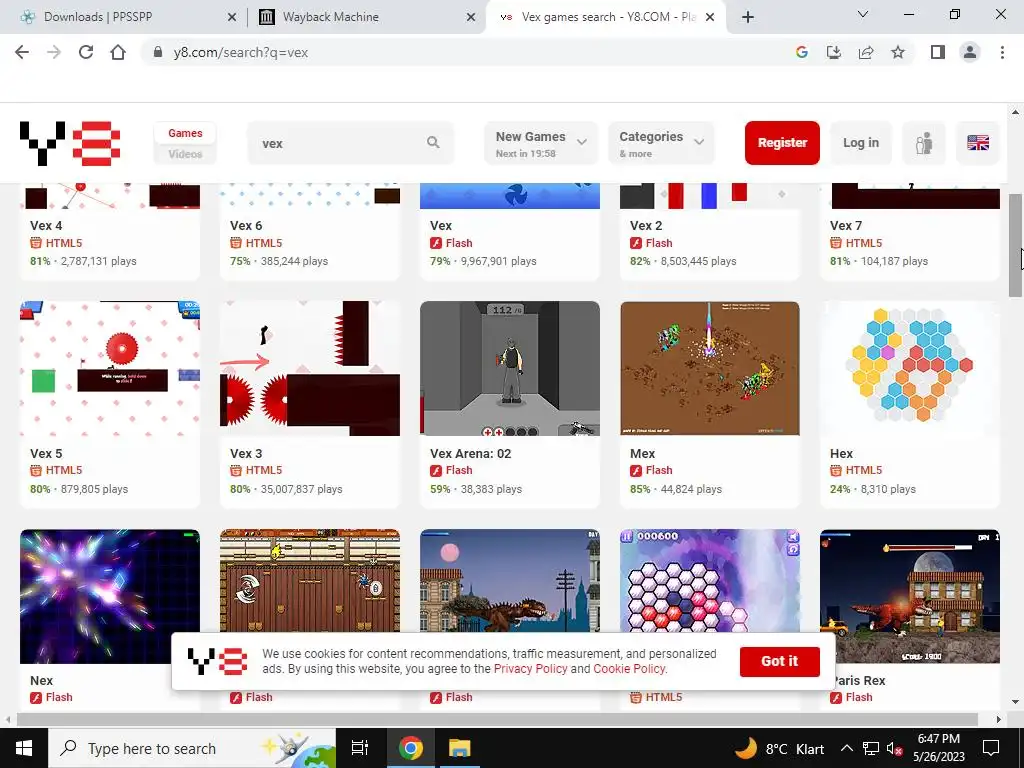Open the Mex game thumbnail
1024x768 pixels.
pos(710,369)
